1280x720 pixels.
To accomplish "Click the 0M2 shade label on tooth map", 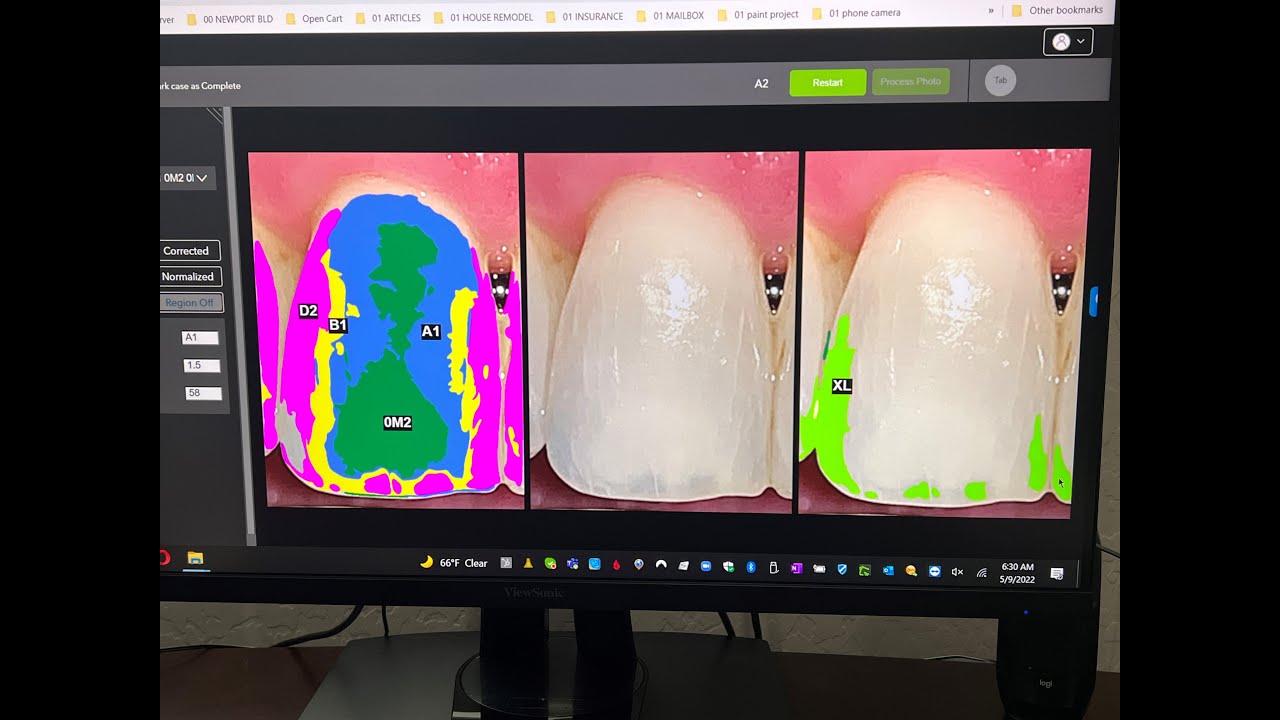I will tap(397, 423).
